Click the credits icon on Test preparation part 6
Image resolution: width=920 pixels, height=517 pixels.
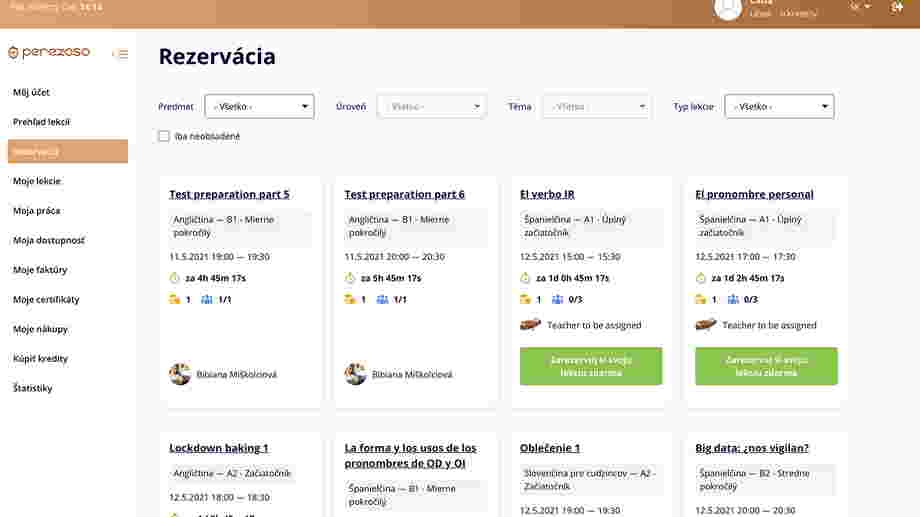[350, 299]
